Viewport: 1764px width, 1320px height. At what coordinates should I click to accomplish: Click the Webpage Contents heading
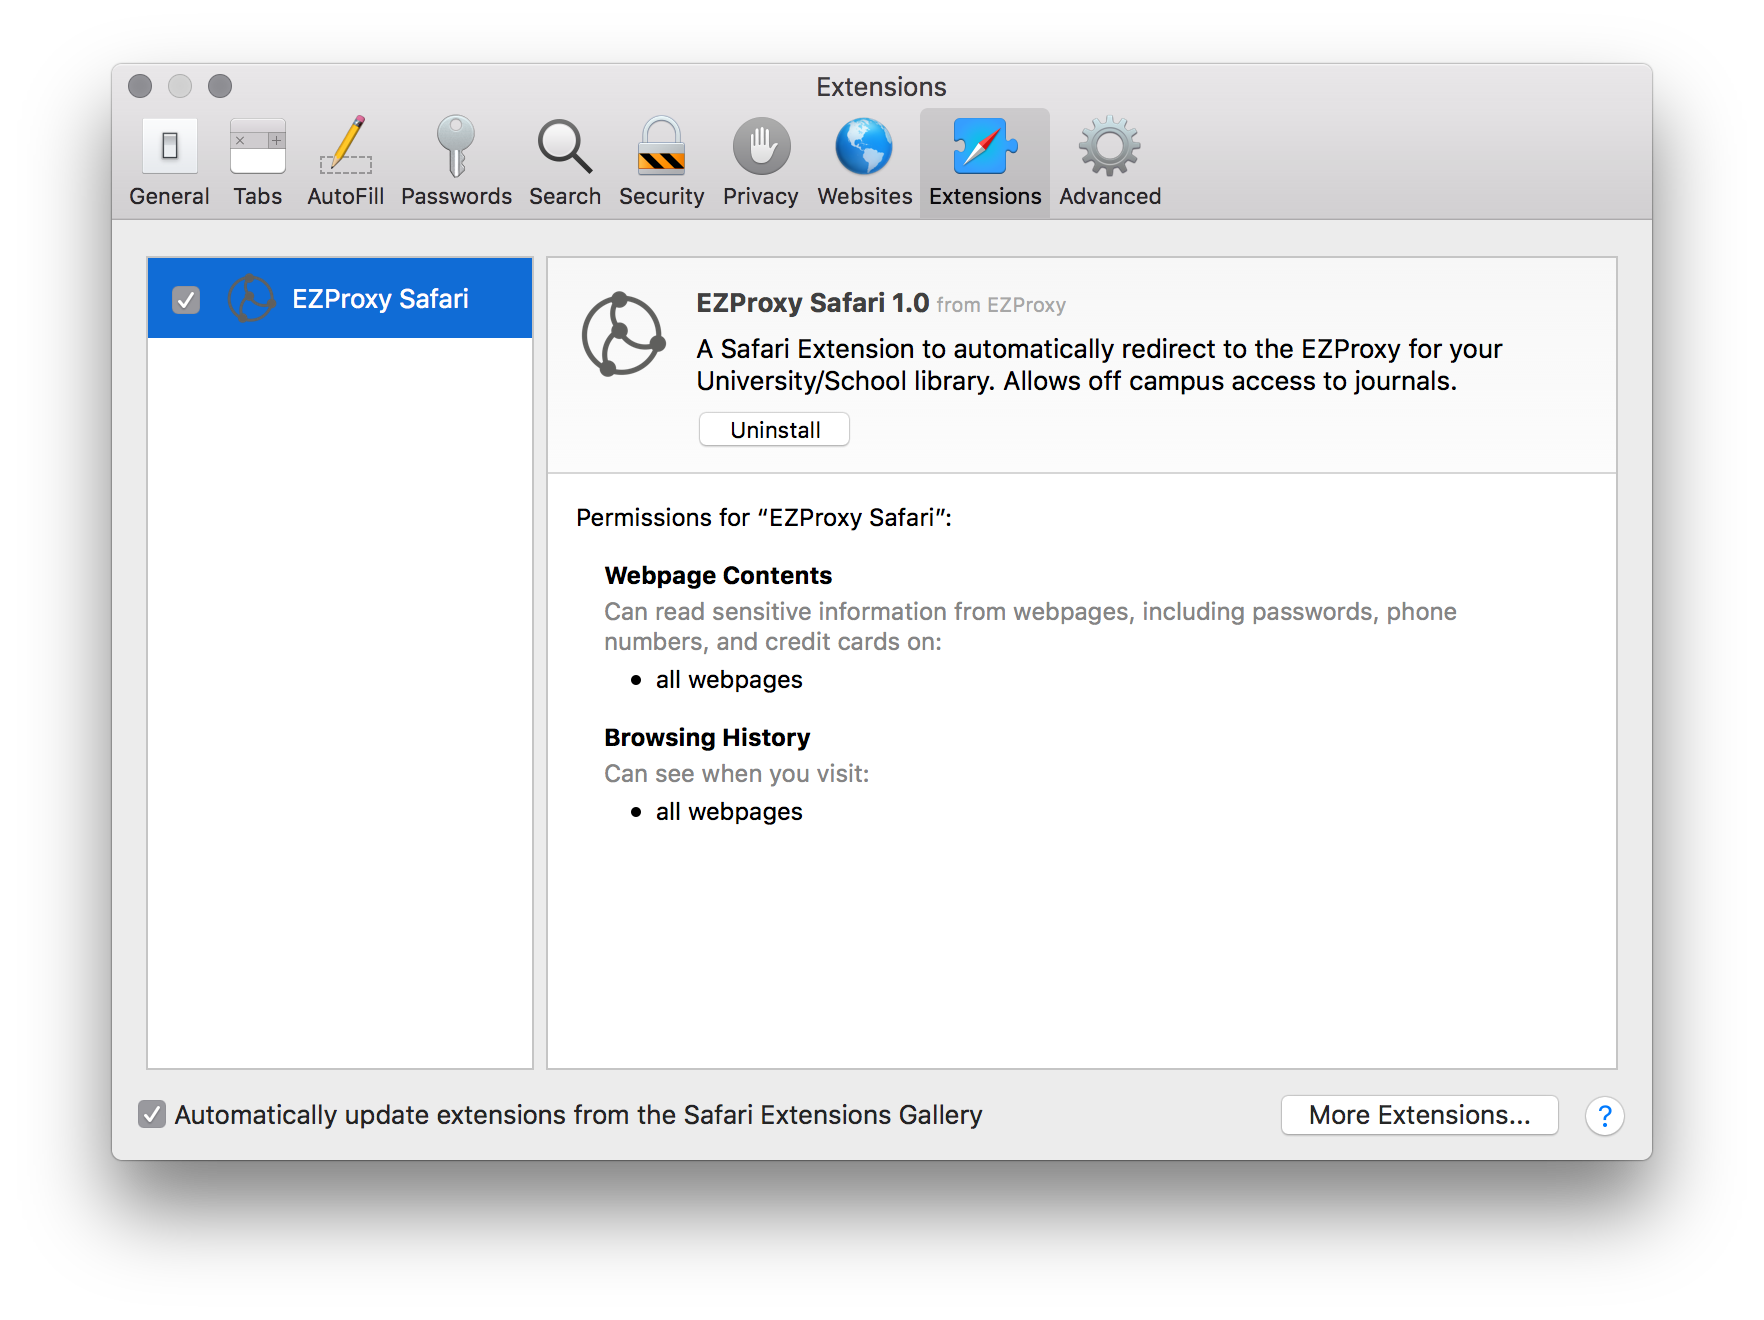[718, 576]
